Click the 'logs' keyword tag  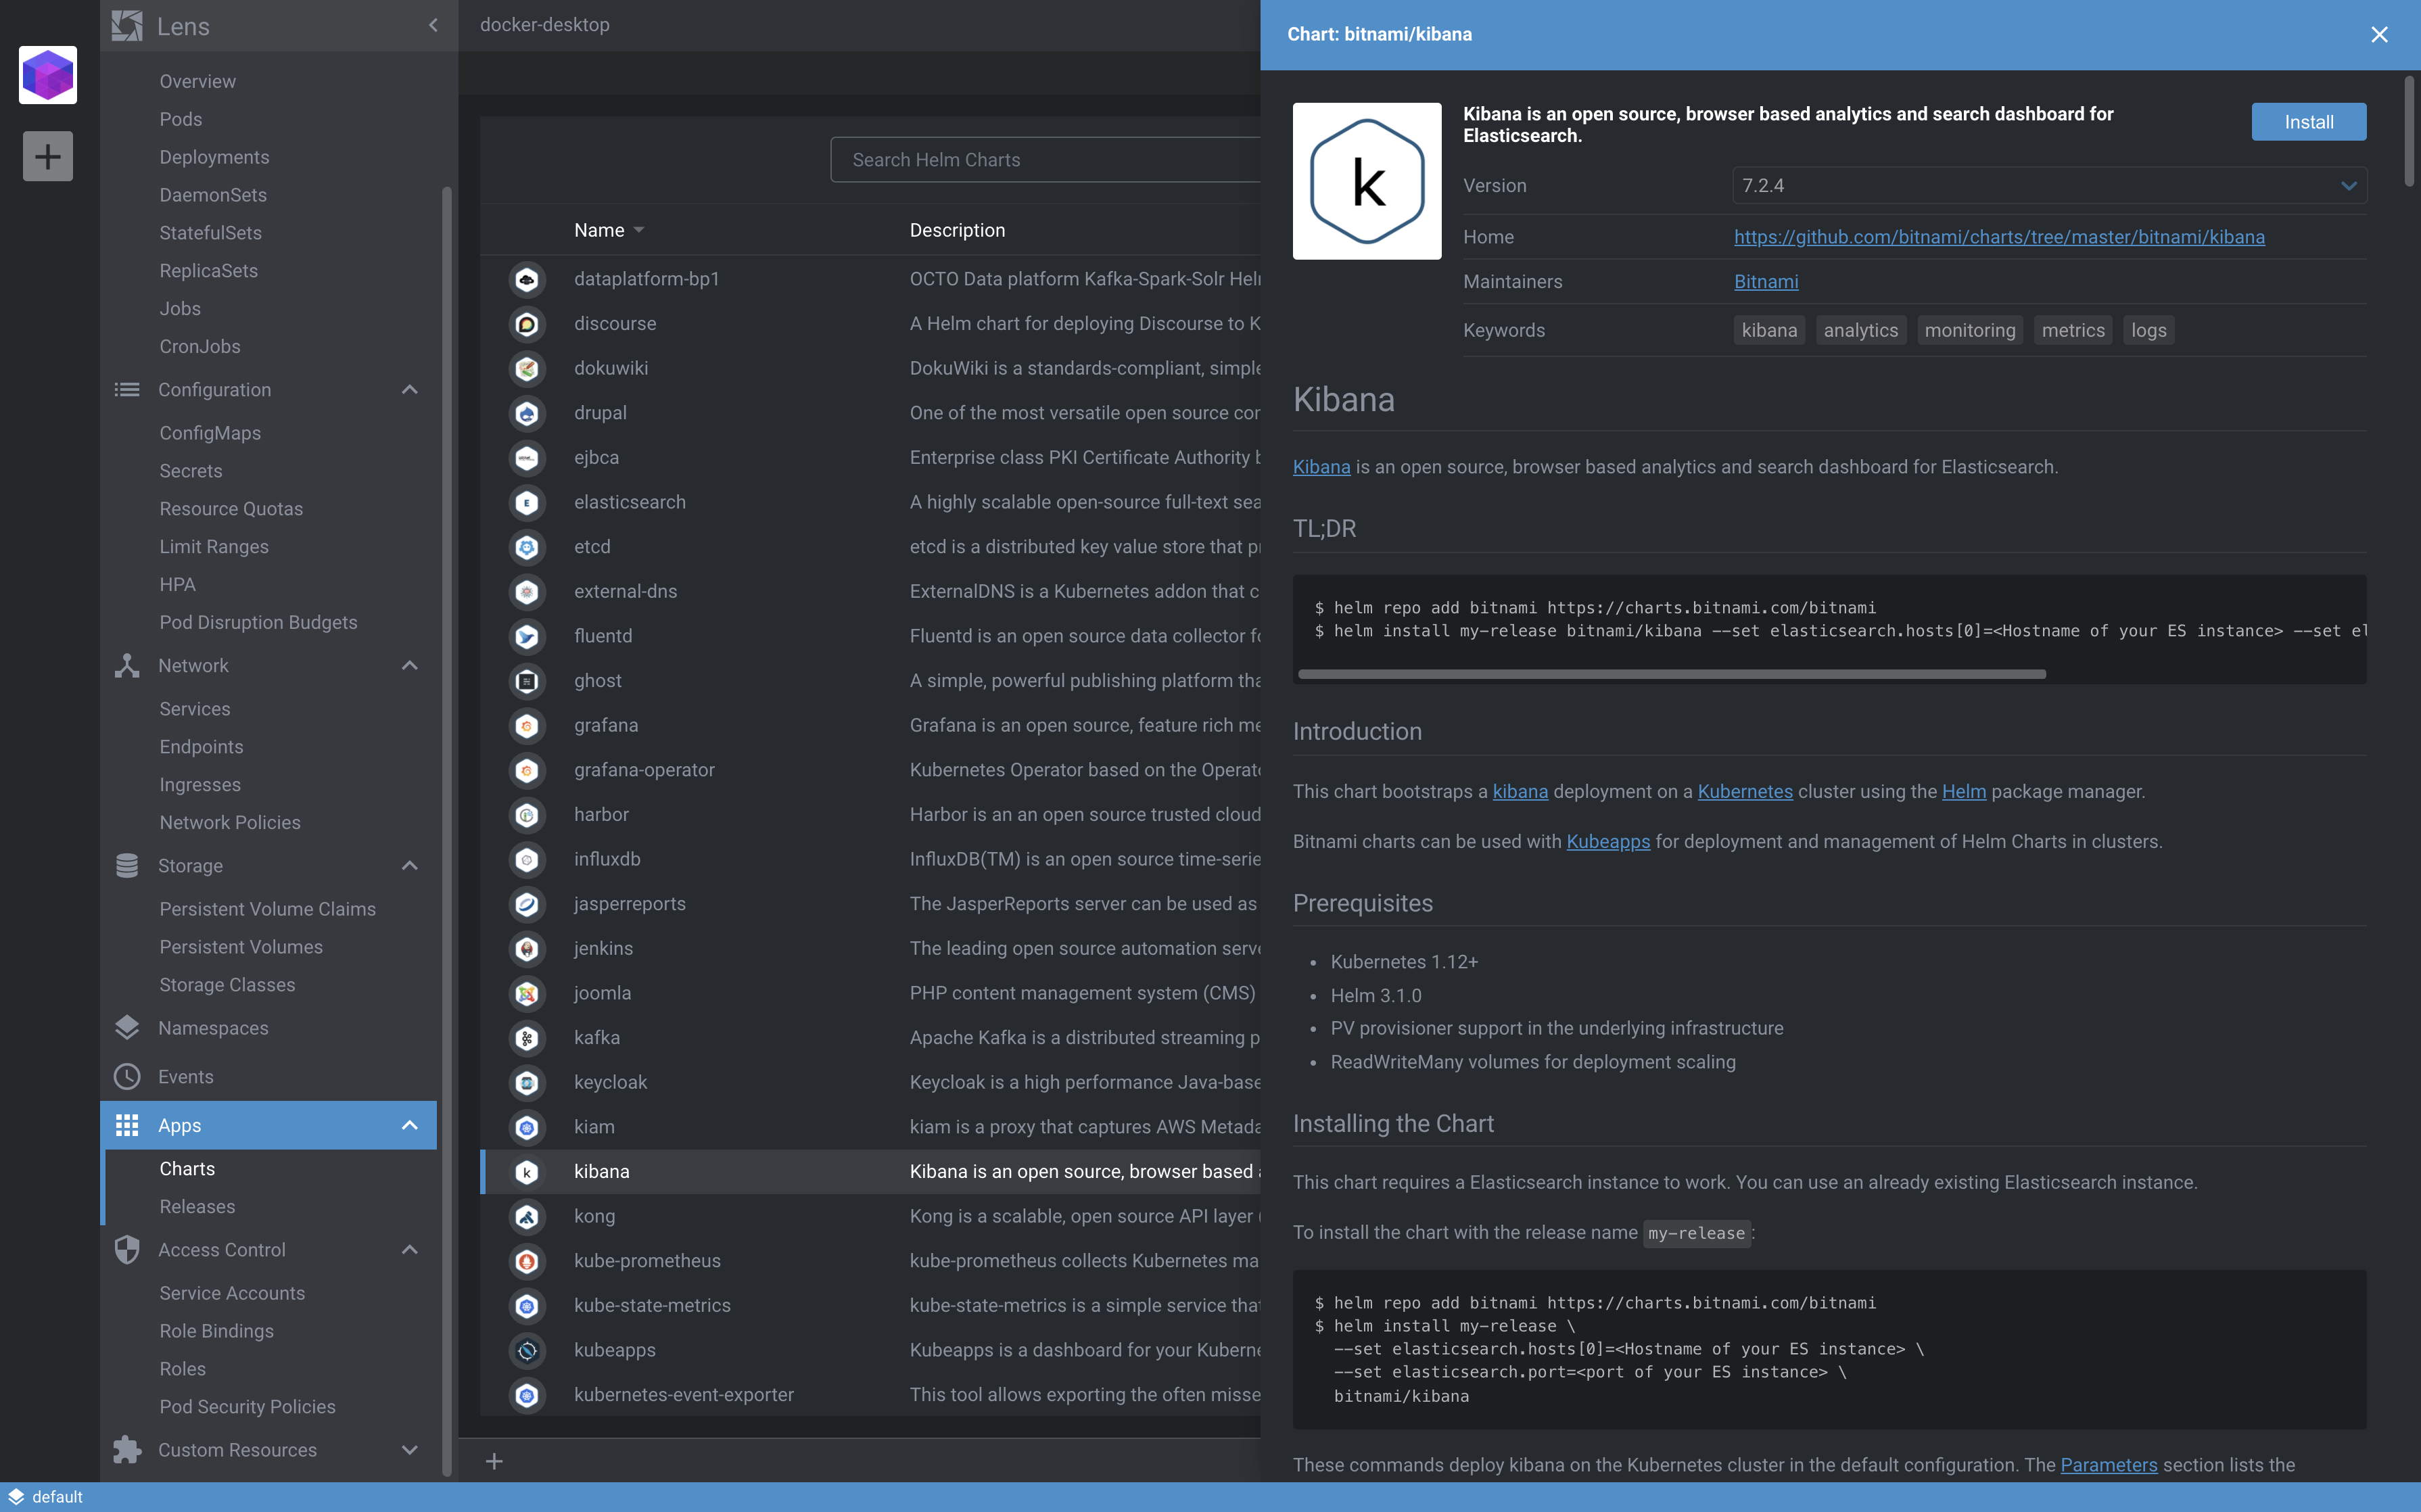tap(2148, 331)
